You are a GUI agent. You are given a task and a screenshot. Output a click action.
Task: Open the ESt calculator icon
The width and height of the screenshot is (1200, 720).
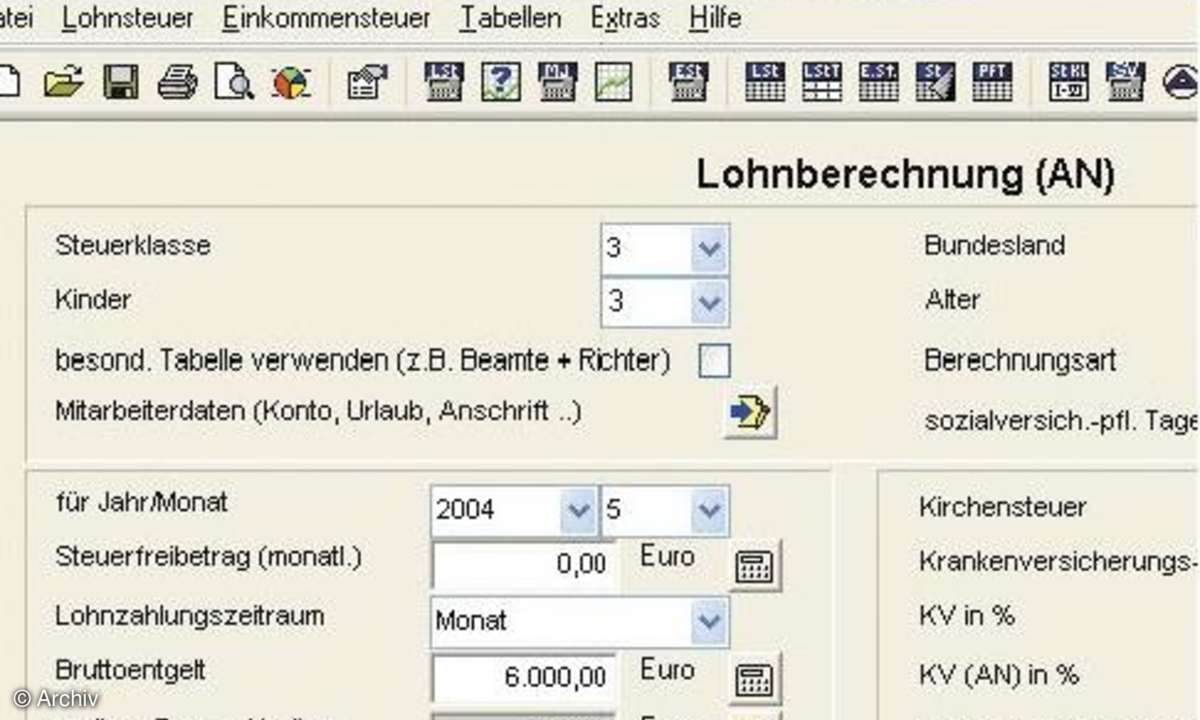click(x=688, y=82)
